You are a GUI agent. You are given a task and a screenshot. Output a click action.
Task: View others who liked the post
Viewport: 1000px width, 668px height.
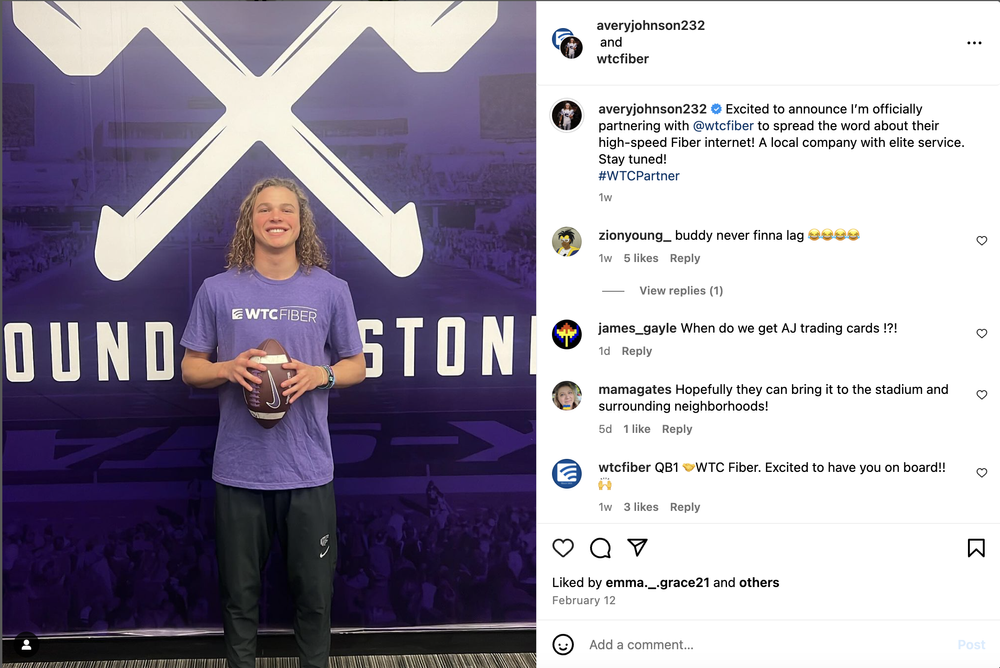[x=759, y=583]
